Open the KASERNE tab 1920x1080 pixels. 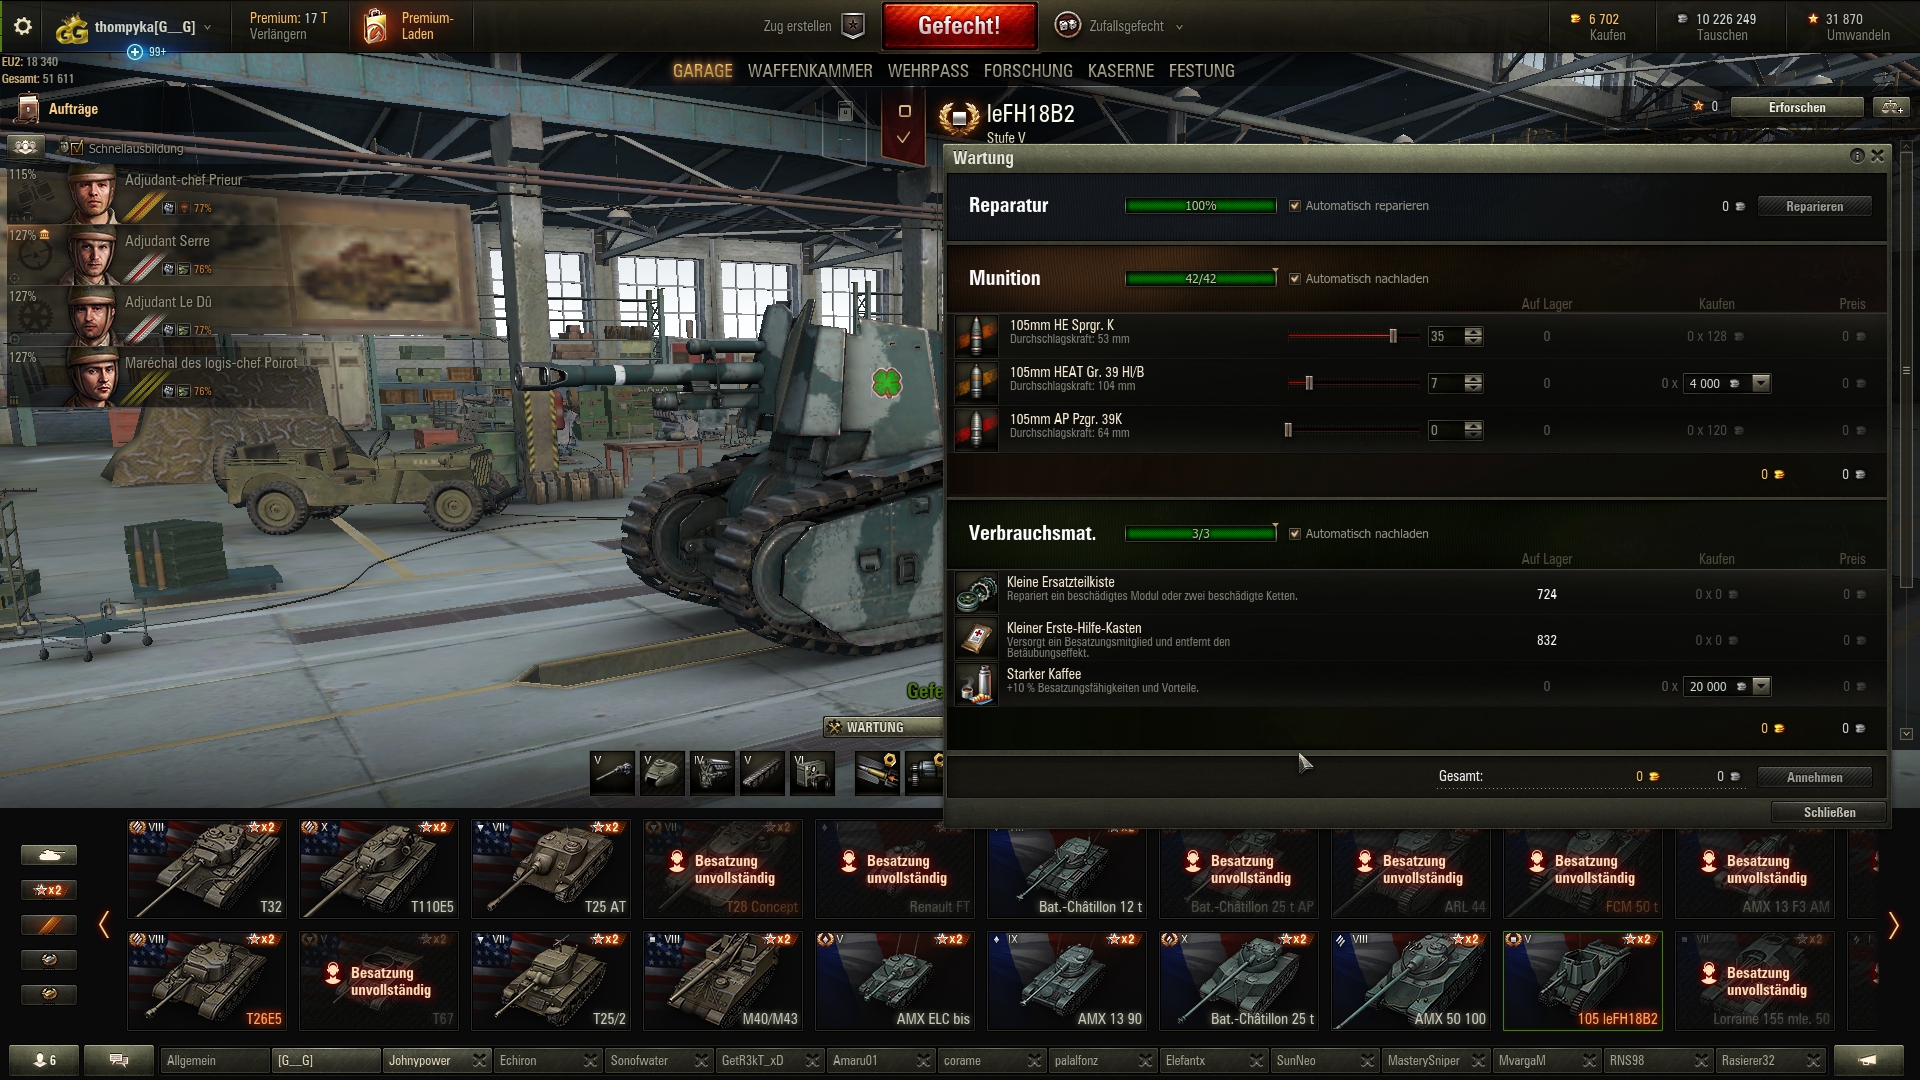[x=1120, y=71]
